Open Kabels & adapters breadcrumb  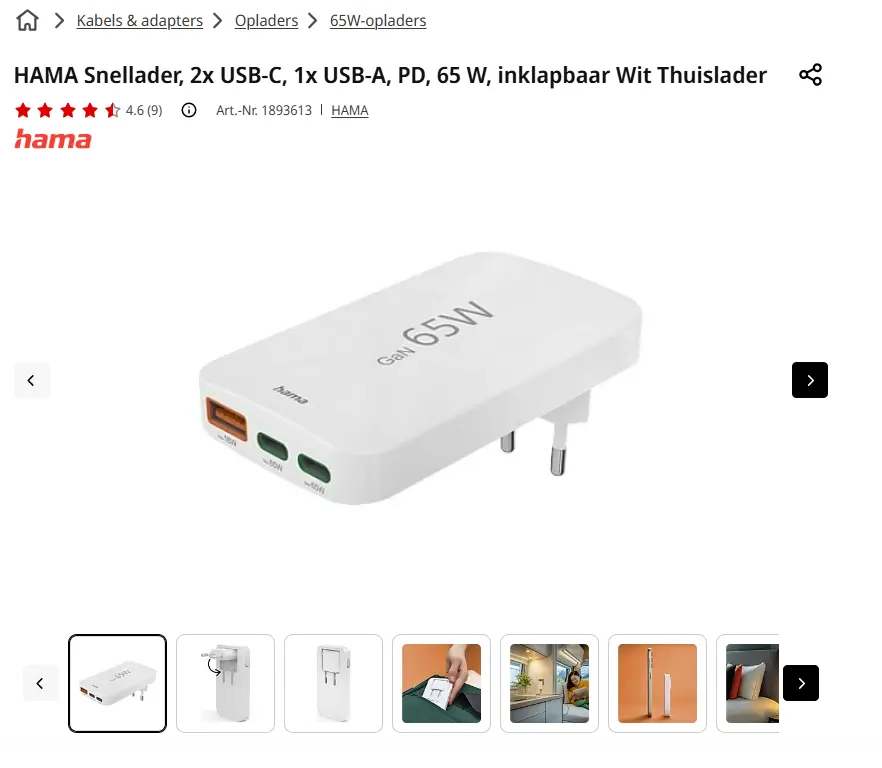click(x=140, y=21)
